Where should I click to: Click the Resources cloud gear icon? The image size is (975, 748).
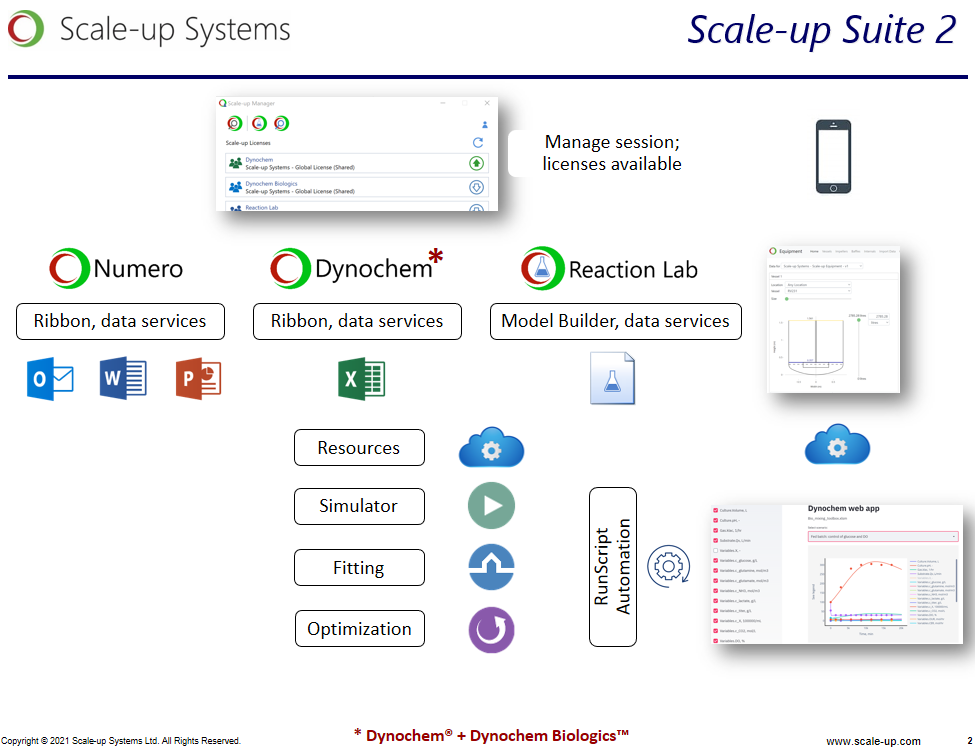[x=491, y=449]
